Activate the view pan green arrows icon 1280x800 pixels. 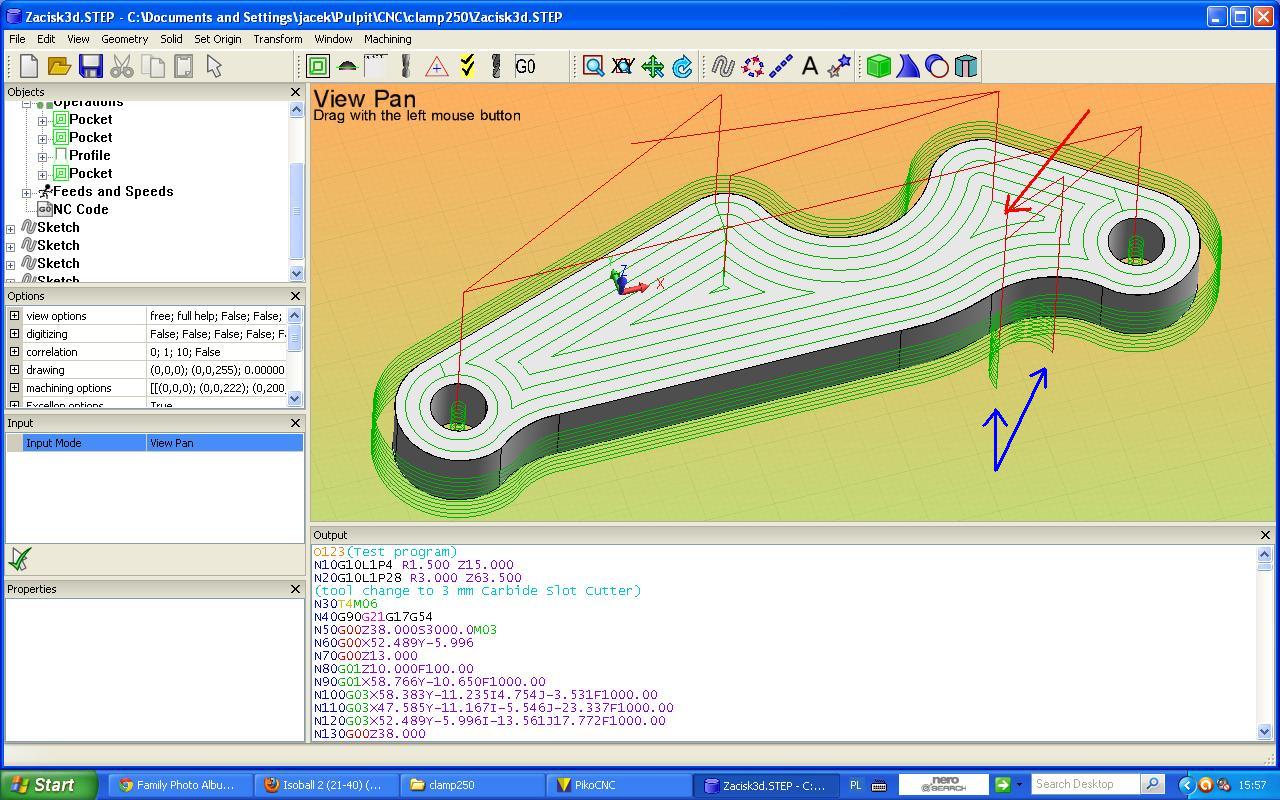tap(653, 66)
